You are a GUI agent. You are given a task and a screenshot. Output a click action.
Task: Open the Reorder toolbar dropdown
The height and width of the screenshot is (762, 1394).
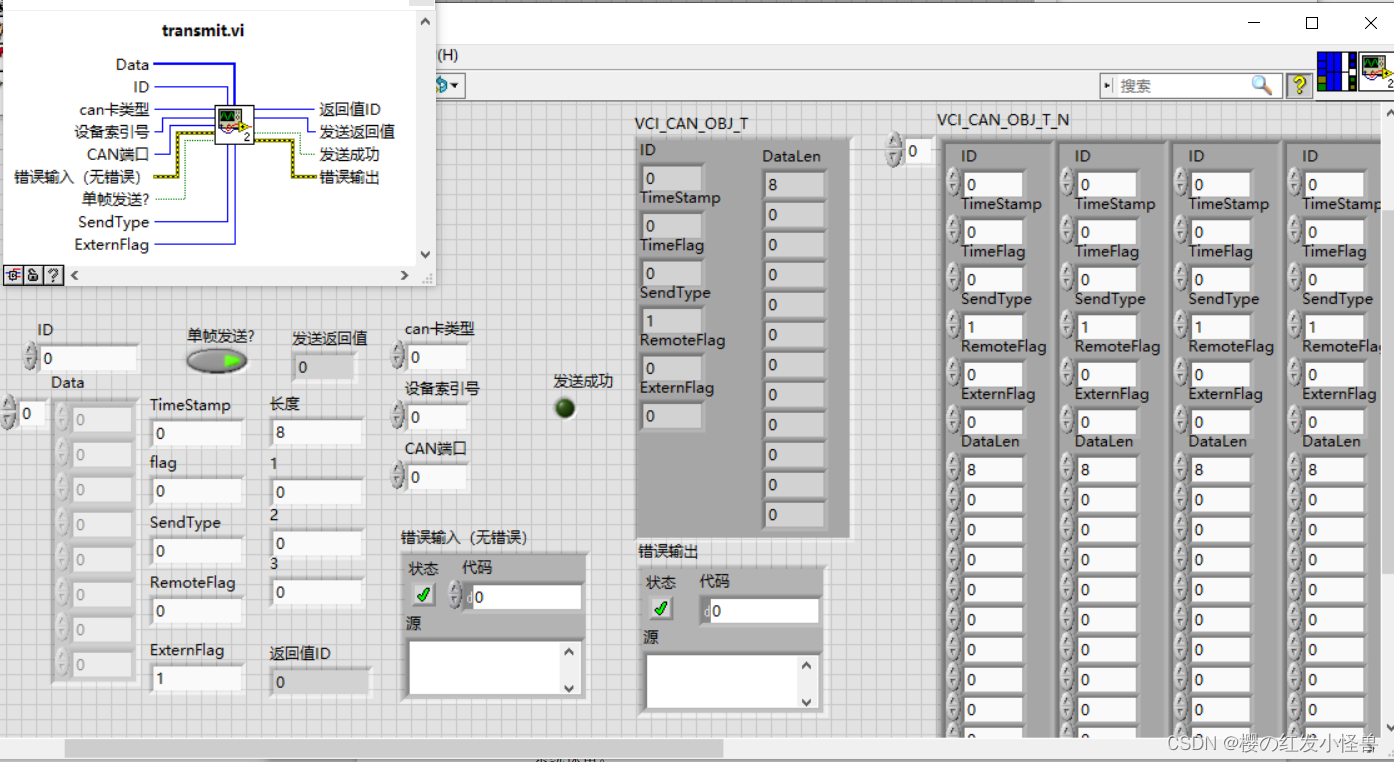448,86
